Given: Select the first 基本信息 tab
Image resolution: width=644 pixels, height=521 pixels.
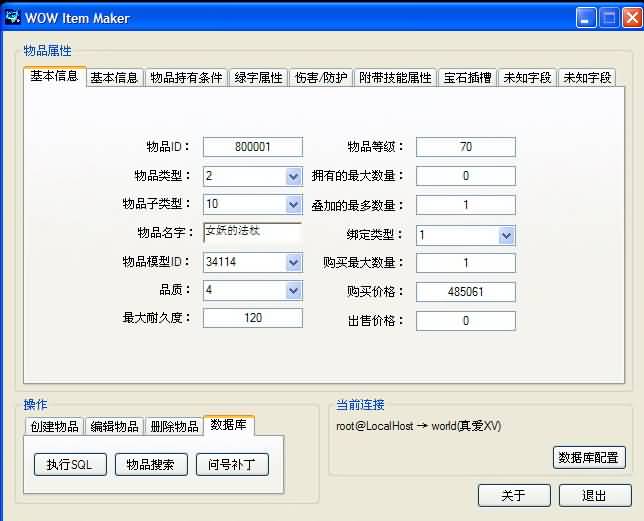Looking at the screenshot, I should click(54, 76).
